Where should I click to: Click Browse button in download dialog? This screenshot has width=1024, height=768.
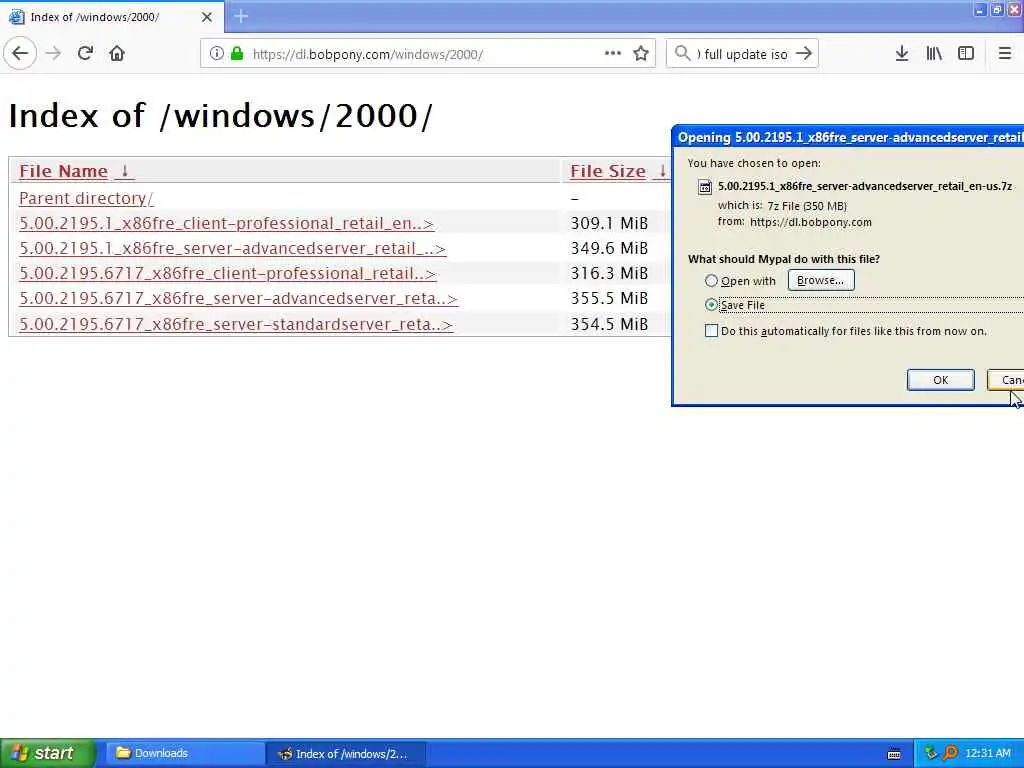(821, 280)
